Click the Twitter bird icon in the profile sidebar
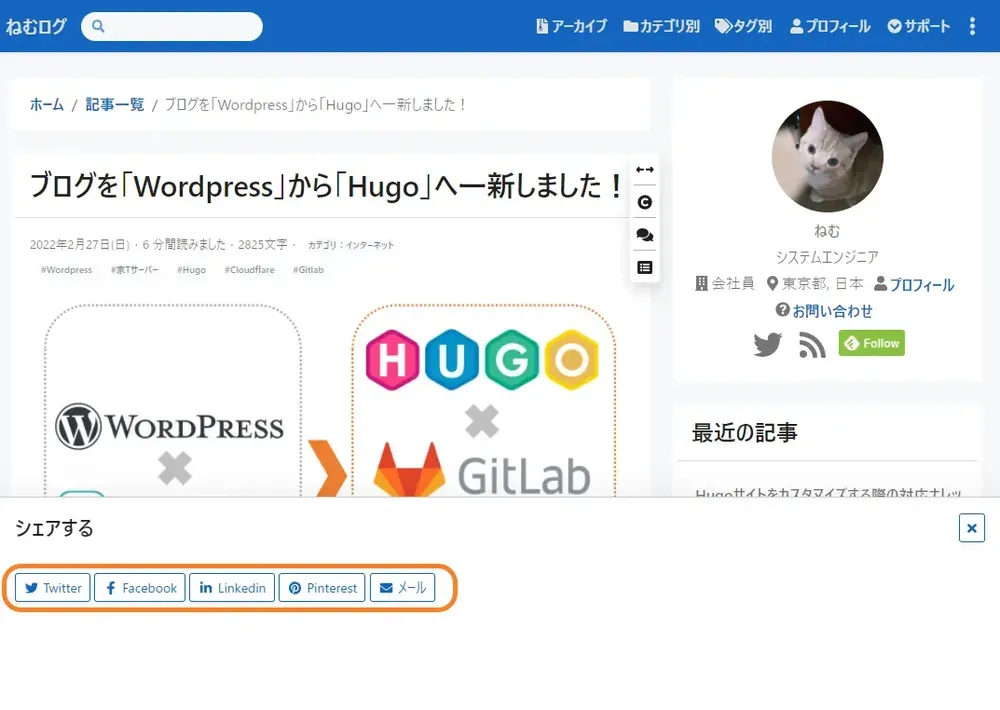The height and width of the screenshot is (710, 1000). coord(768,343)
